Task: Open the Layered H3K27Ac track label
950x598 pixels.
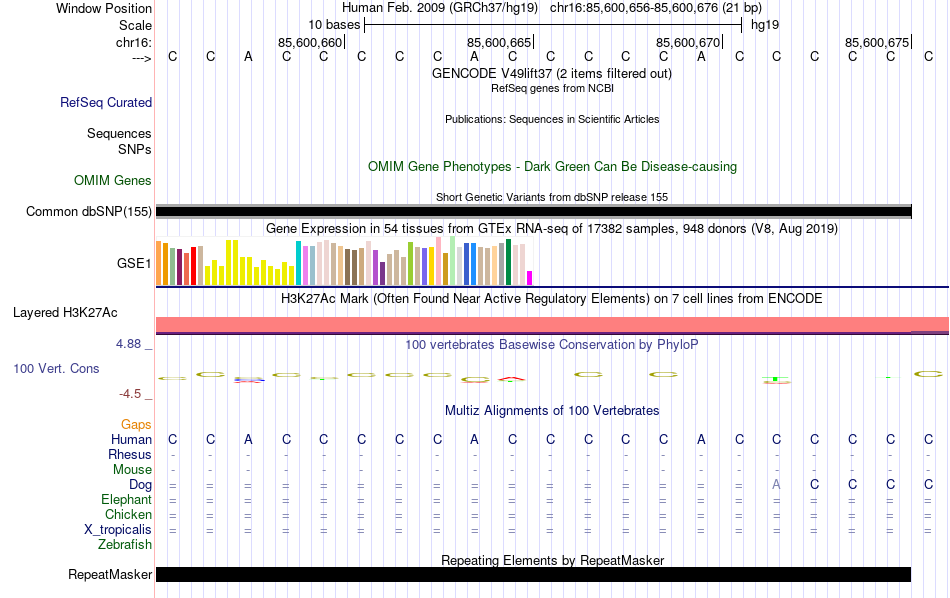Action: 65,313
